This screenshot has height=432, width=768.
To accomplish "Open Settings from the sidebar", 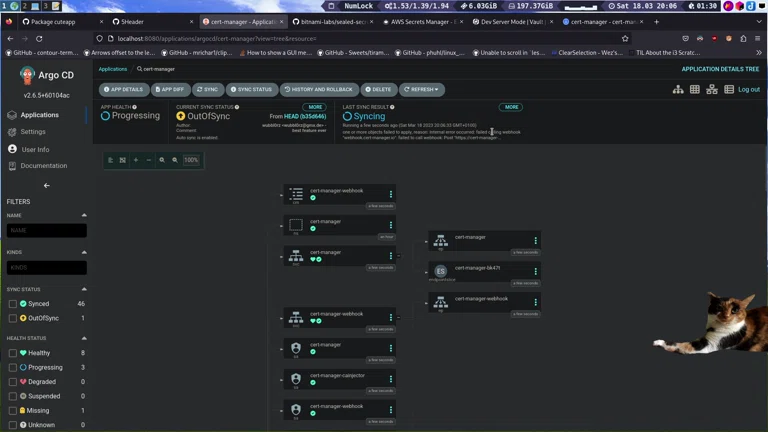I will click(33, 132).
